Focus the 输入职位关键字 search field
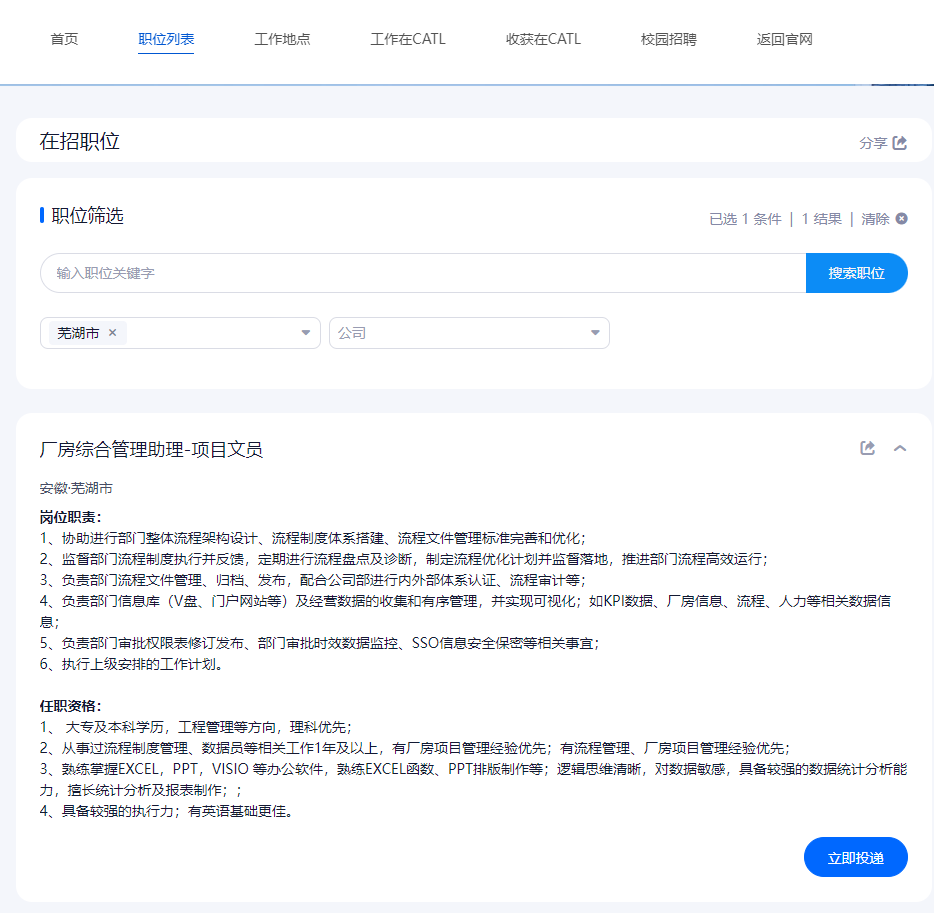This screenshot has width=934, height=913. pos(423,273)
